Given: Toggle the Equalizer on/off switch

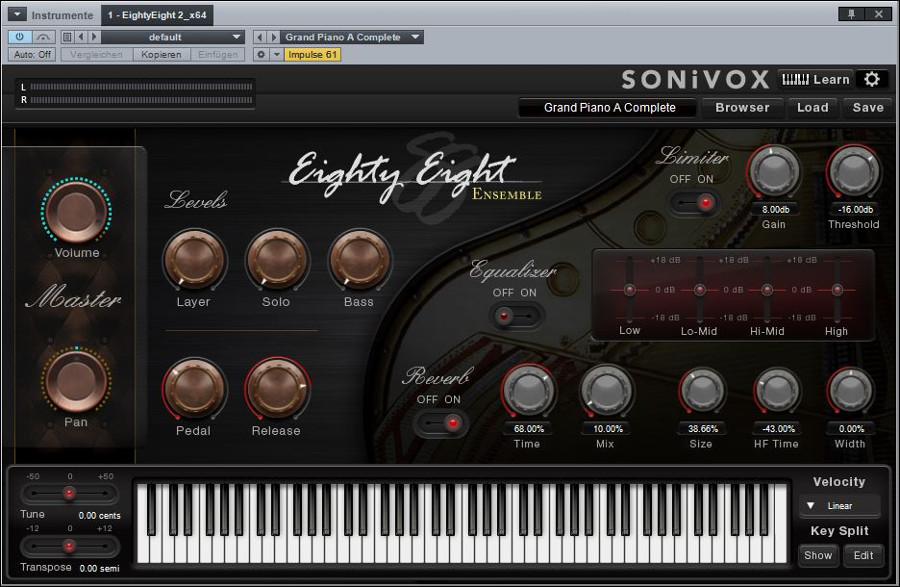Looking at the screenshot, I should (515, 316).
